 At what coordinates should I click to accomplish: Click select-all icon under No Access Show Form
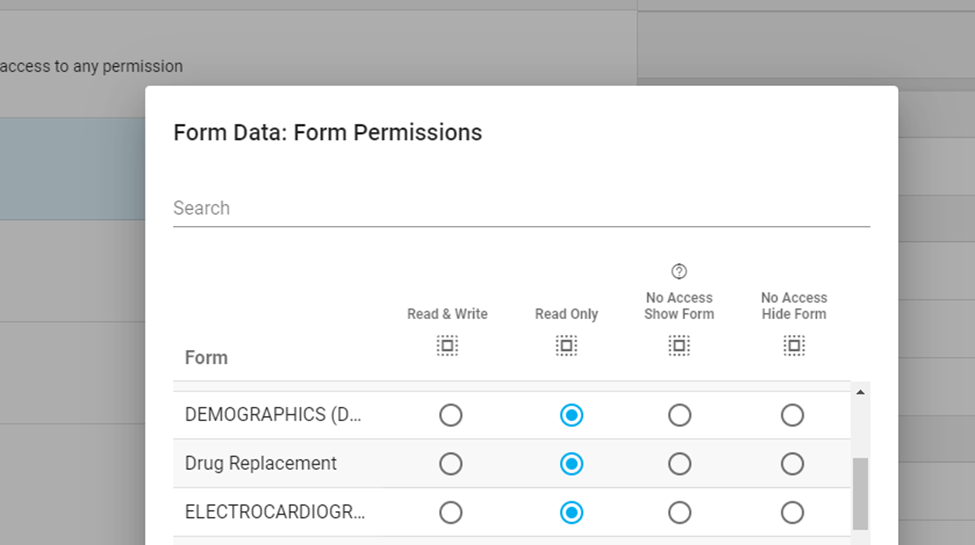[x=679, y=346]
